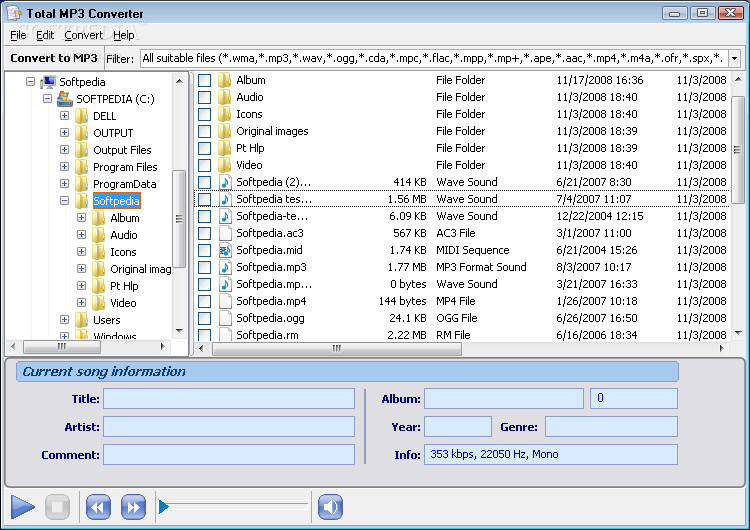The height and width of the screenshot is (530, 750).
Task: Open the Convert menu
Action: 83,35
